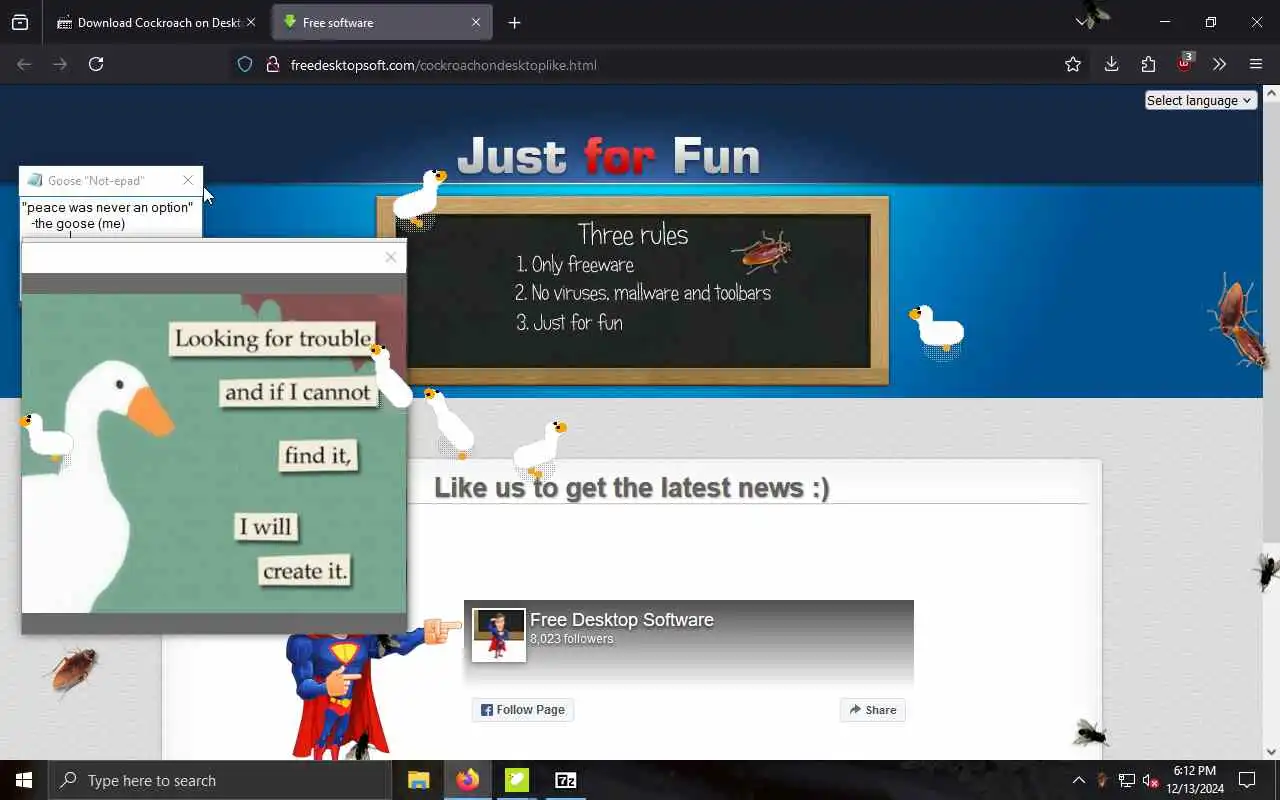Open the Firefox application menu
This screenshot has width=1280, height=800.
pyautogui.click(x=1256, y=64)
